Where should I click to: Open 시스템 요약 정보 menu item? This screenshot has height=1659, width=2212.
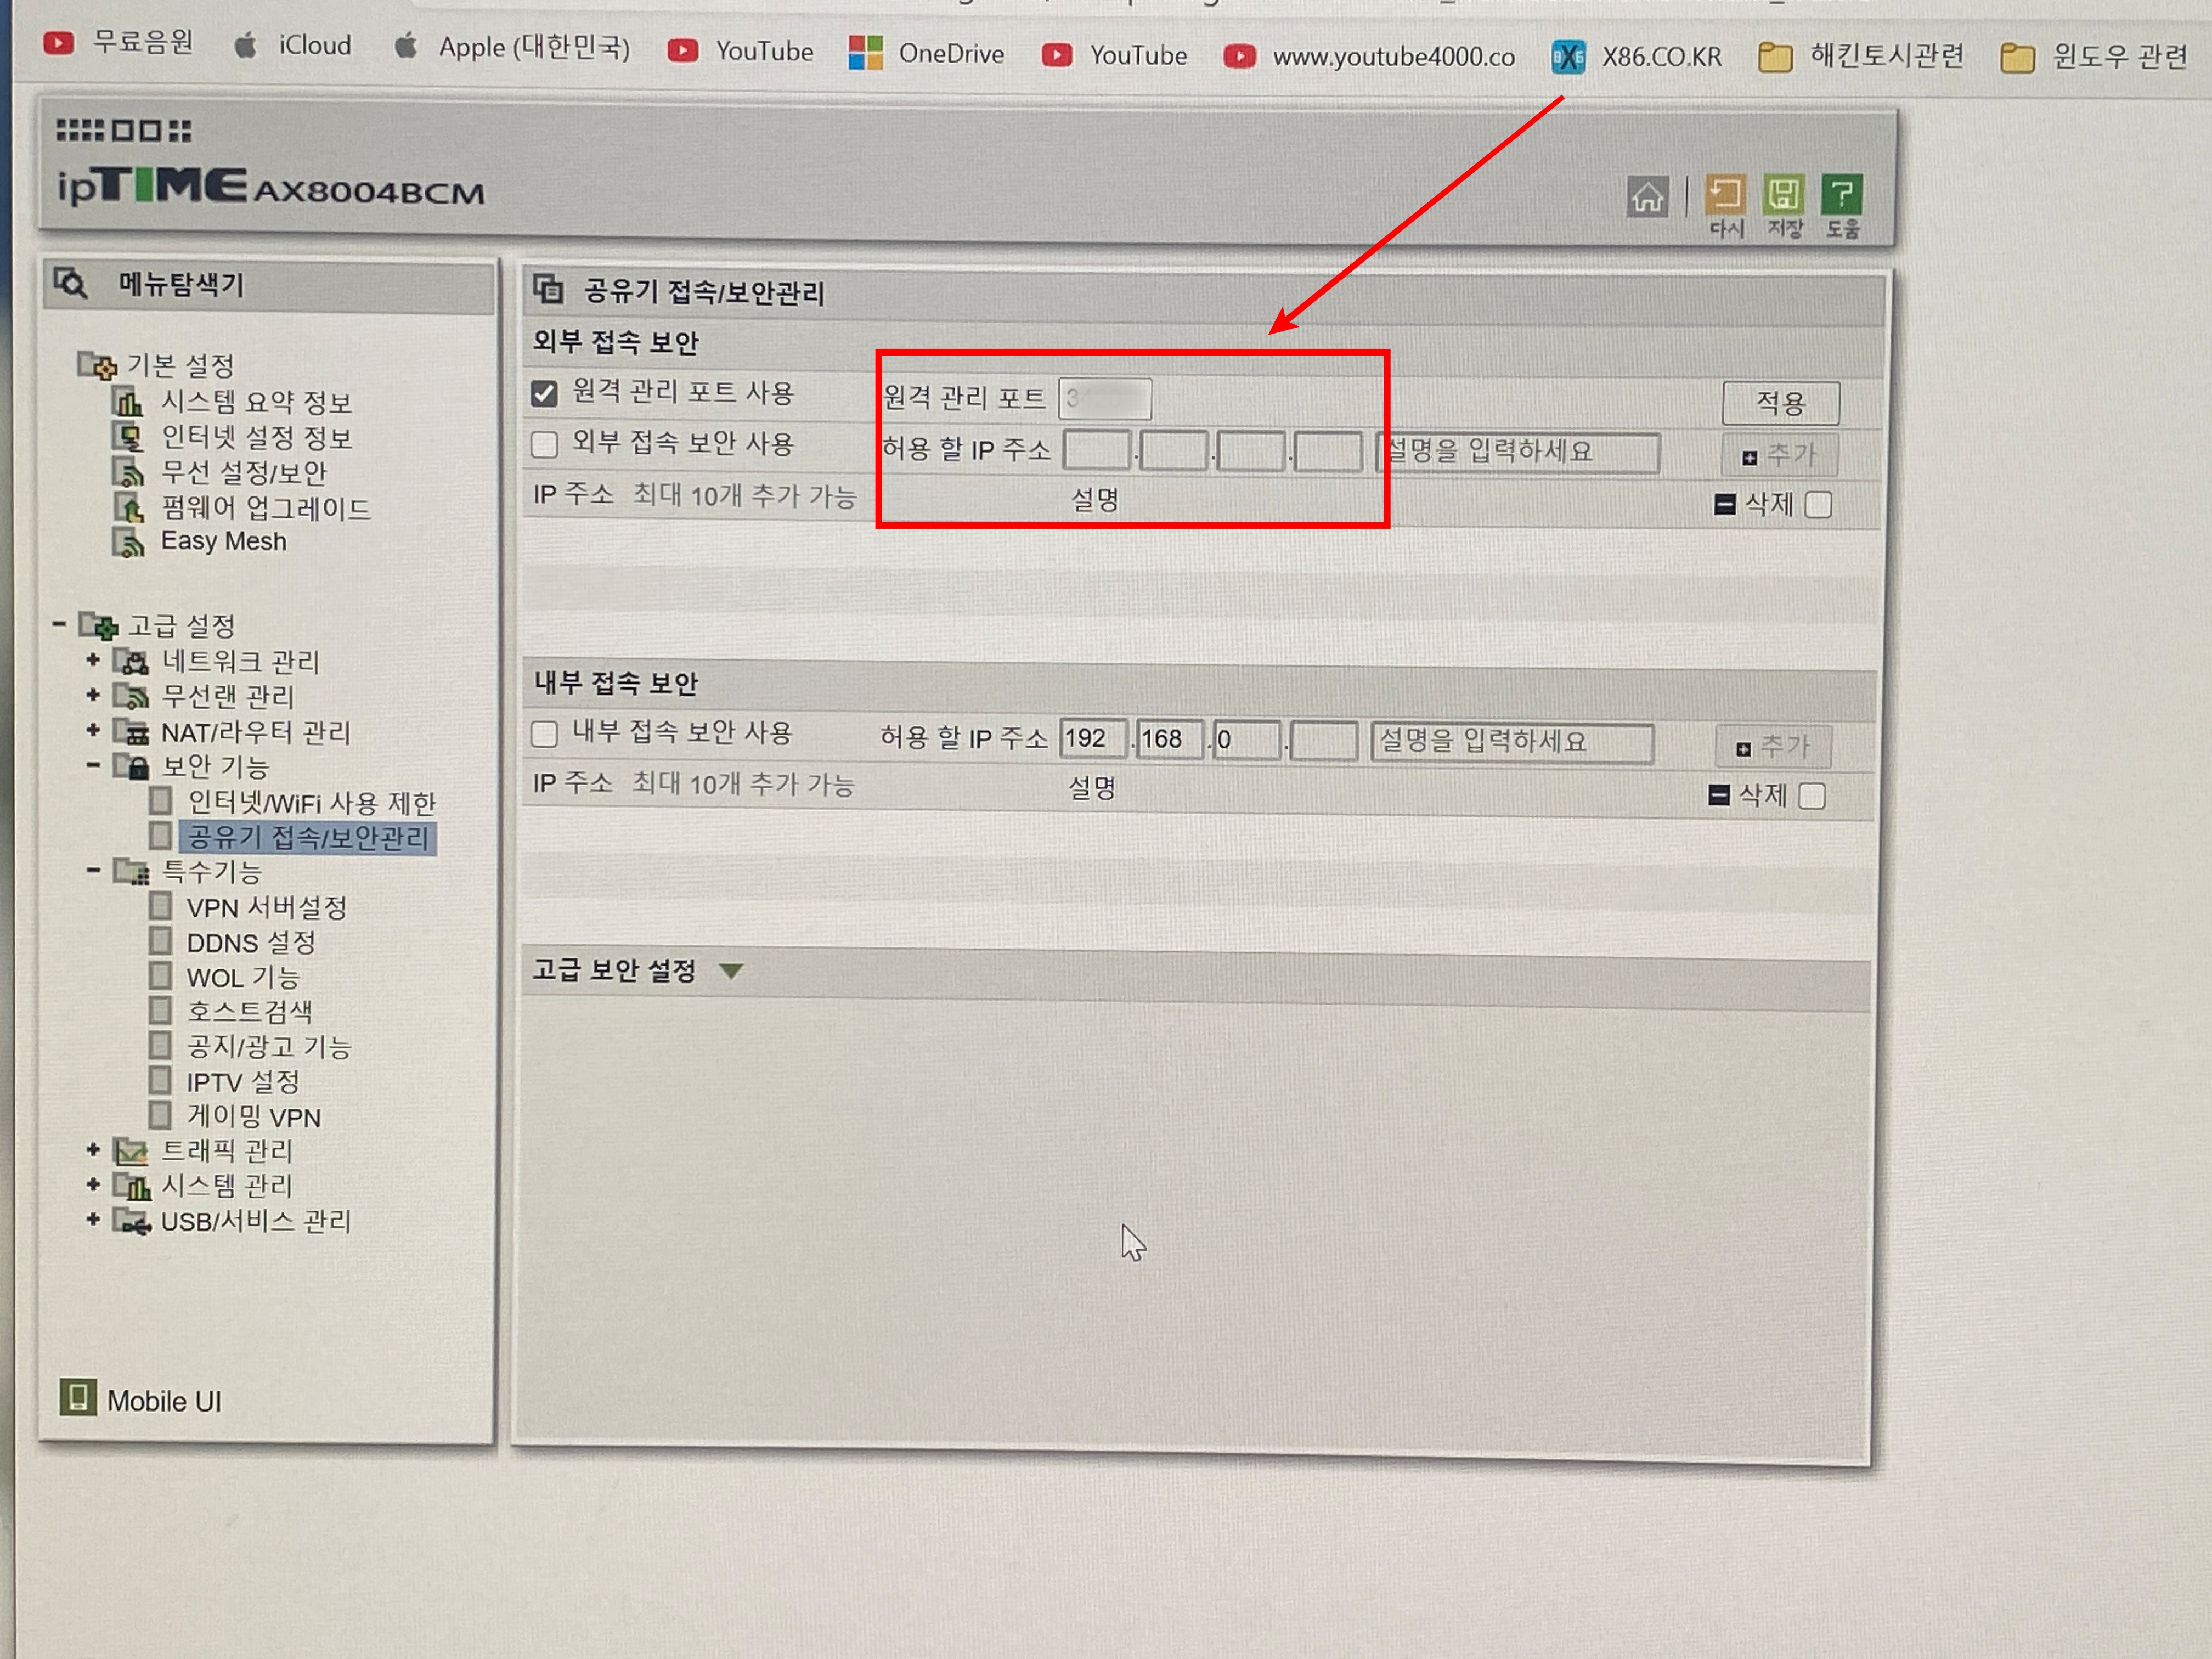coord(256,402)
